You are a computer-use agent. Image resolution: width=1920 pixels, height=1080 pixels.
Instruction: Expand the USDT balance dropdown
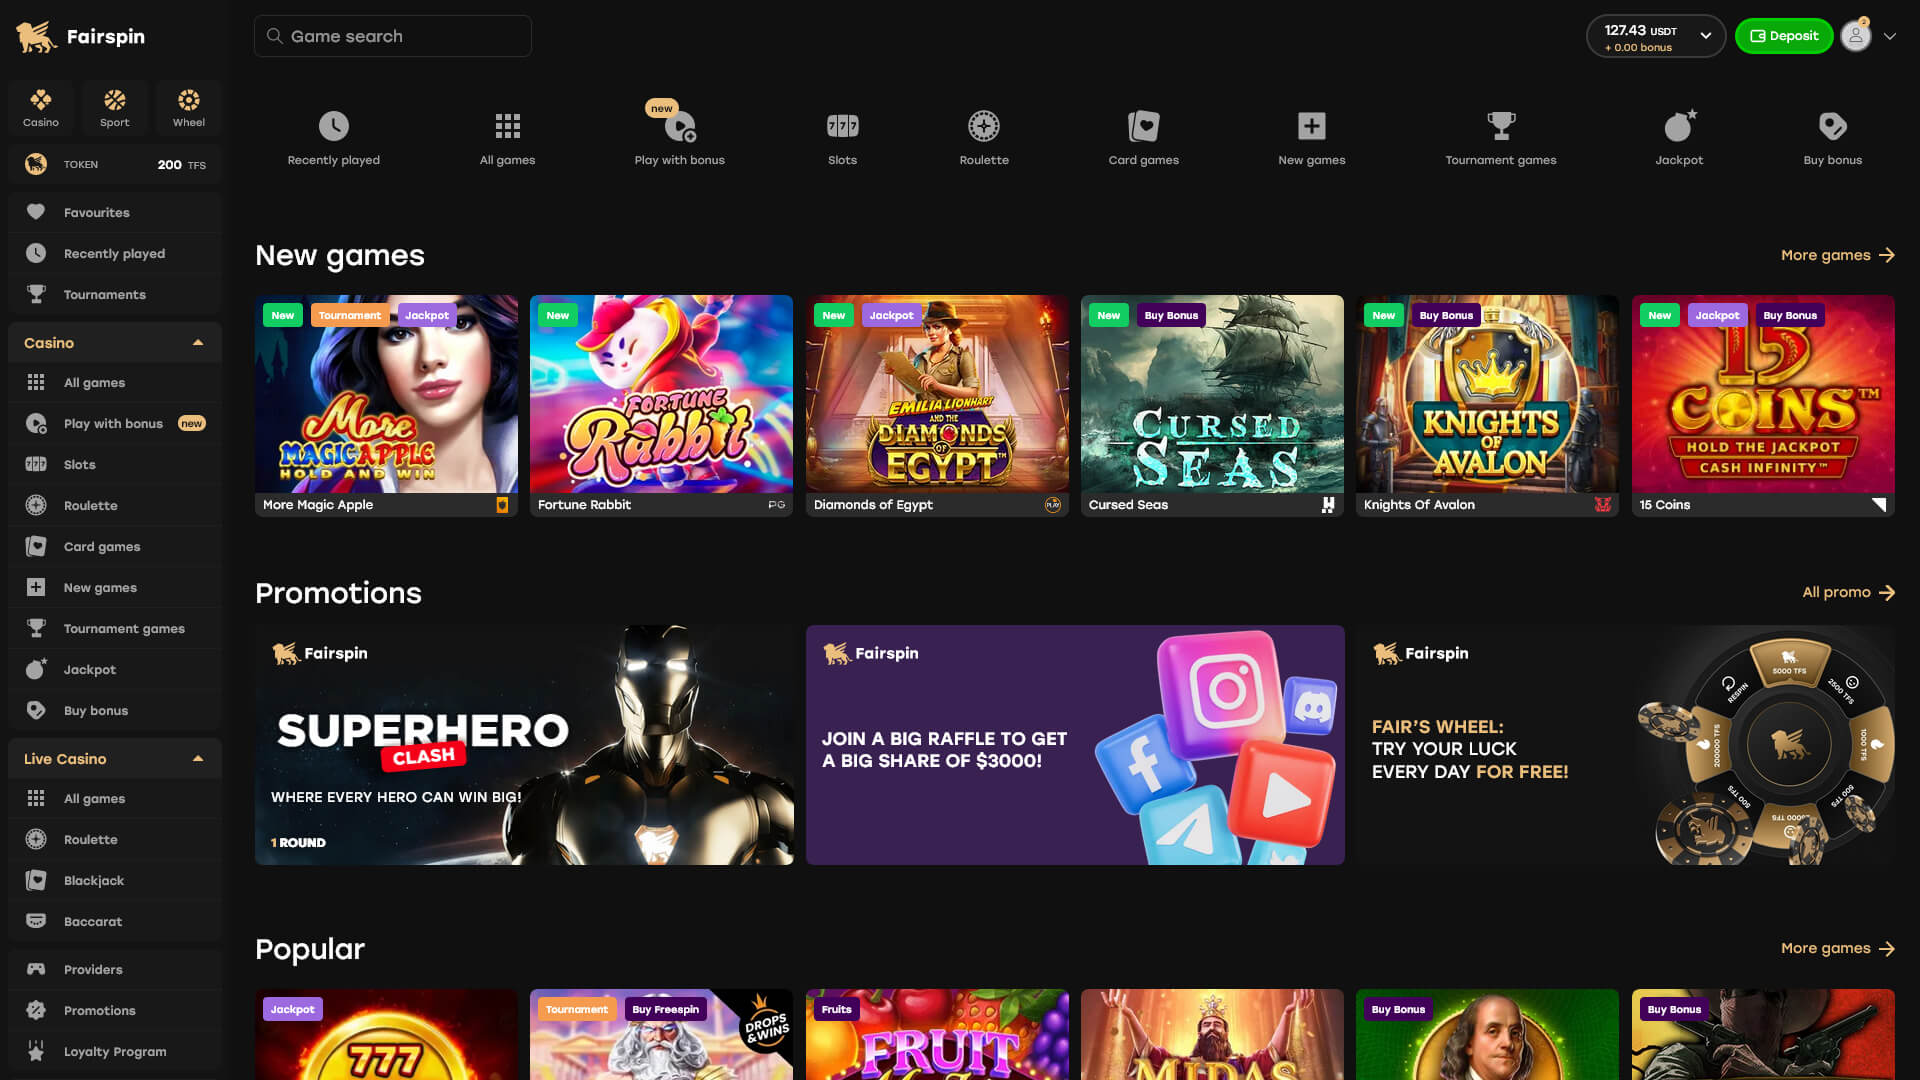pyautogui.click(x=1705, y=36)
